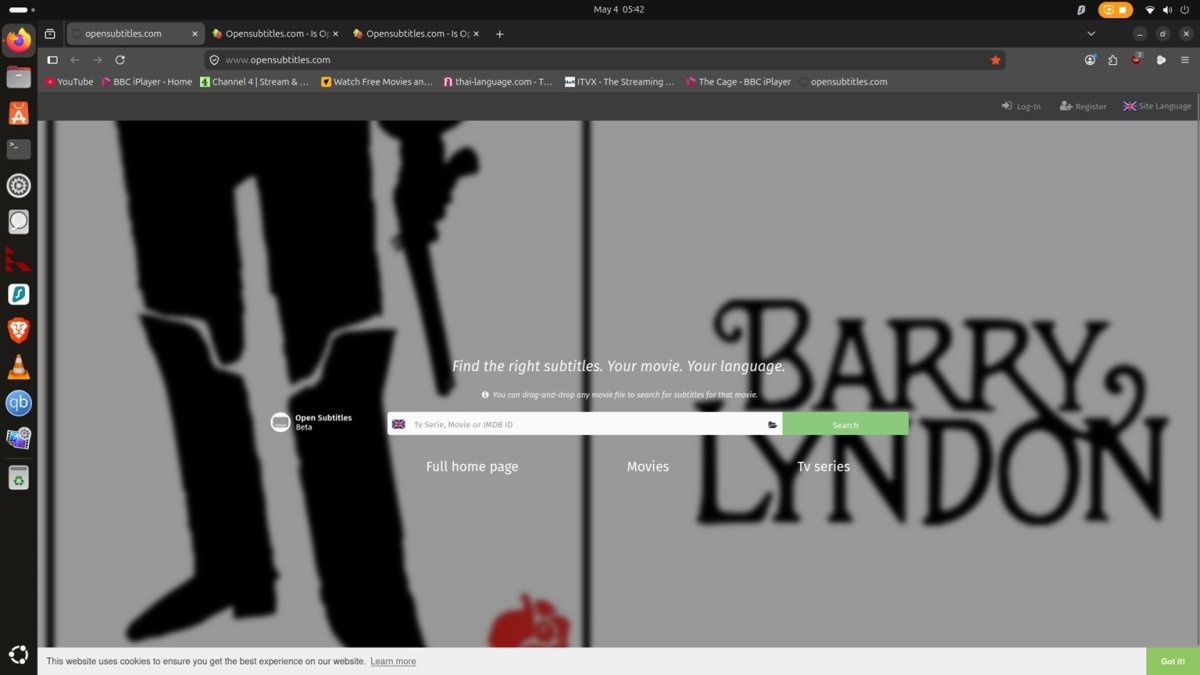The width and height of the screenshot is (1200, 675).
Task: Accept cookies with Got it! button
Action: 1173,661
